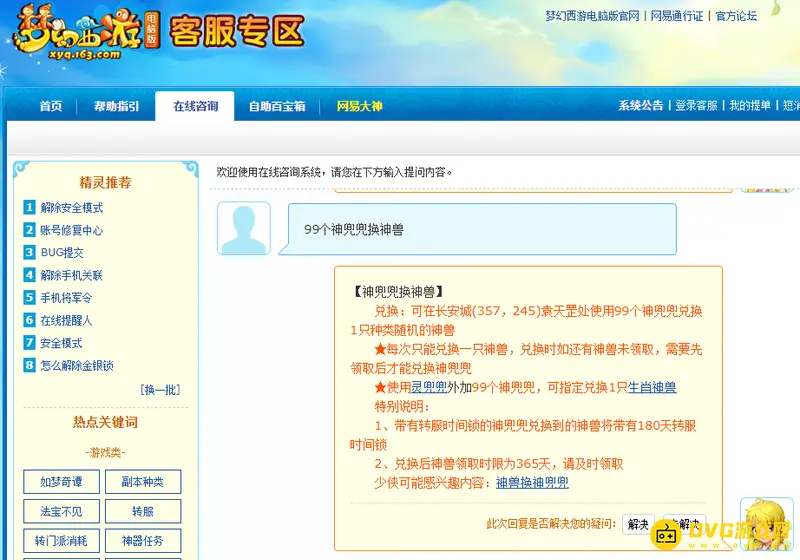This screenshot has height=560, width=800.
Task: Click [换一批] to refresh recommendations
Action: coord(160,390)
